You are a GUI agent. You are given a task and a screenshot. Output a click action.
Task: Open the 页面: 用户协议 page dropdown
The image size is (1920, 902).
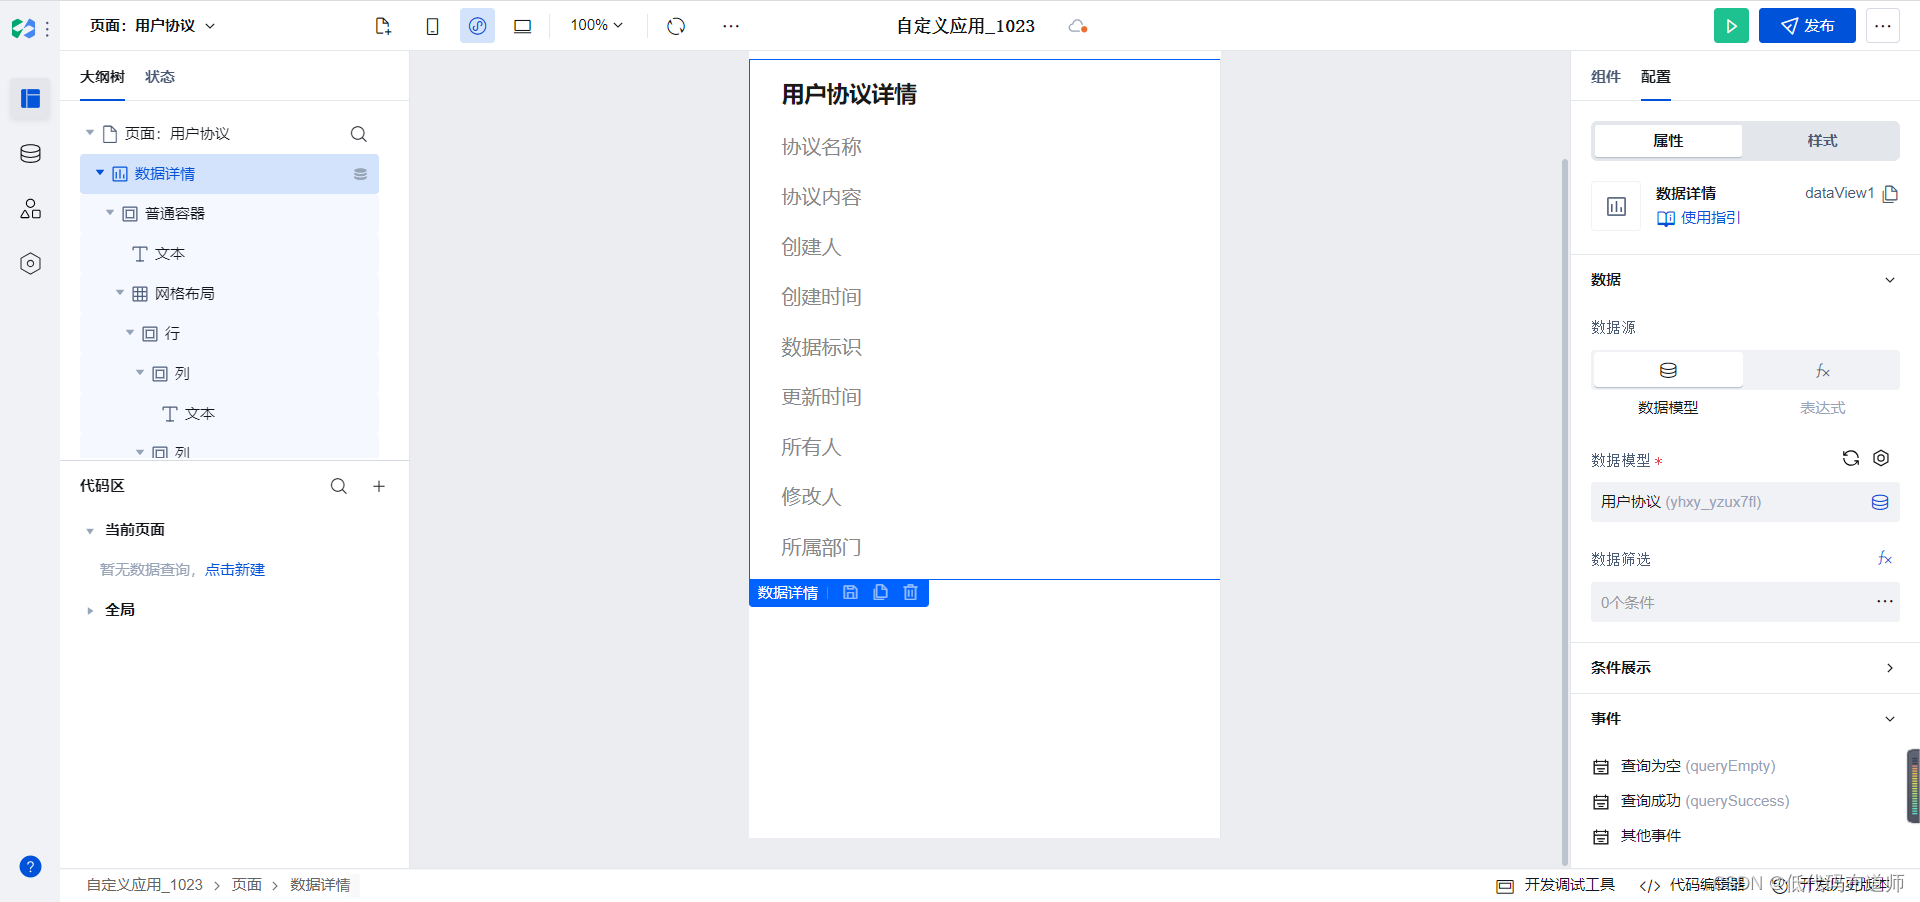click(x=153, y=26)
